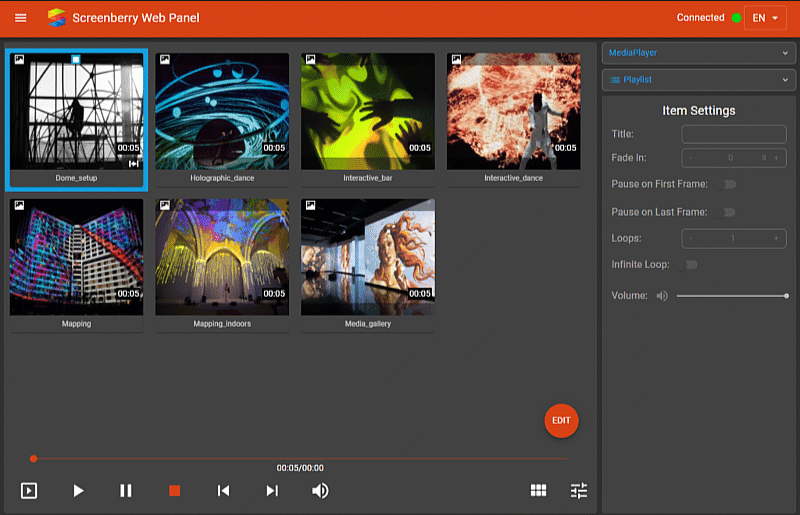Image resolution: width=800 pixels, height=515 pixels.
Task: Click the playback progress slider handle
Action: click(34, 458)
